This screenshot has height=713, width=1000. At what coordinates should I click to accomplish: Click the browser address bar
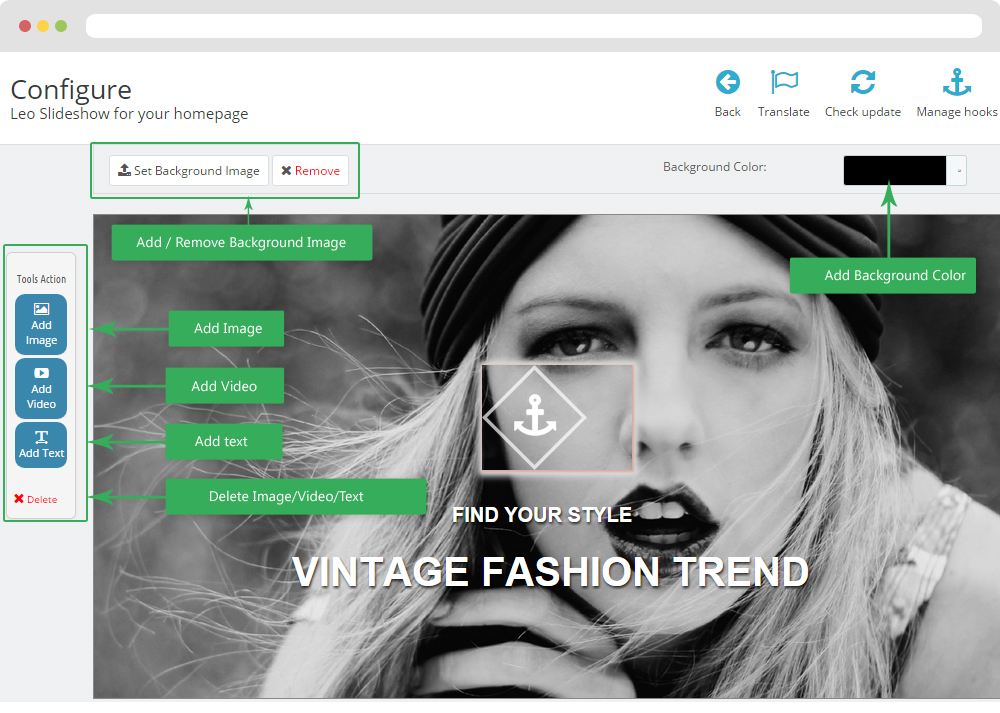tap(534, 26)
